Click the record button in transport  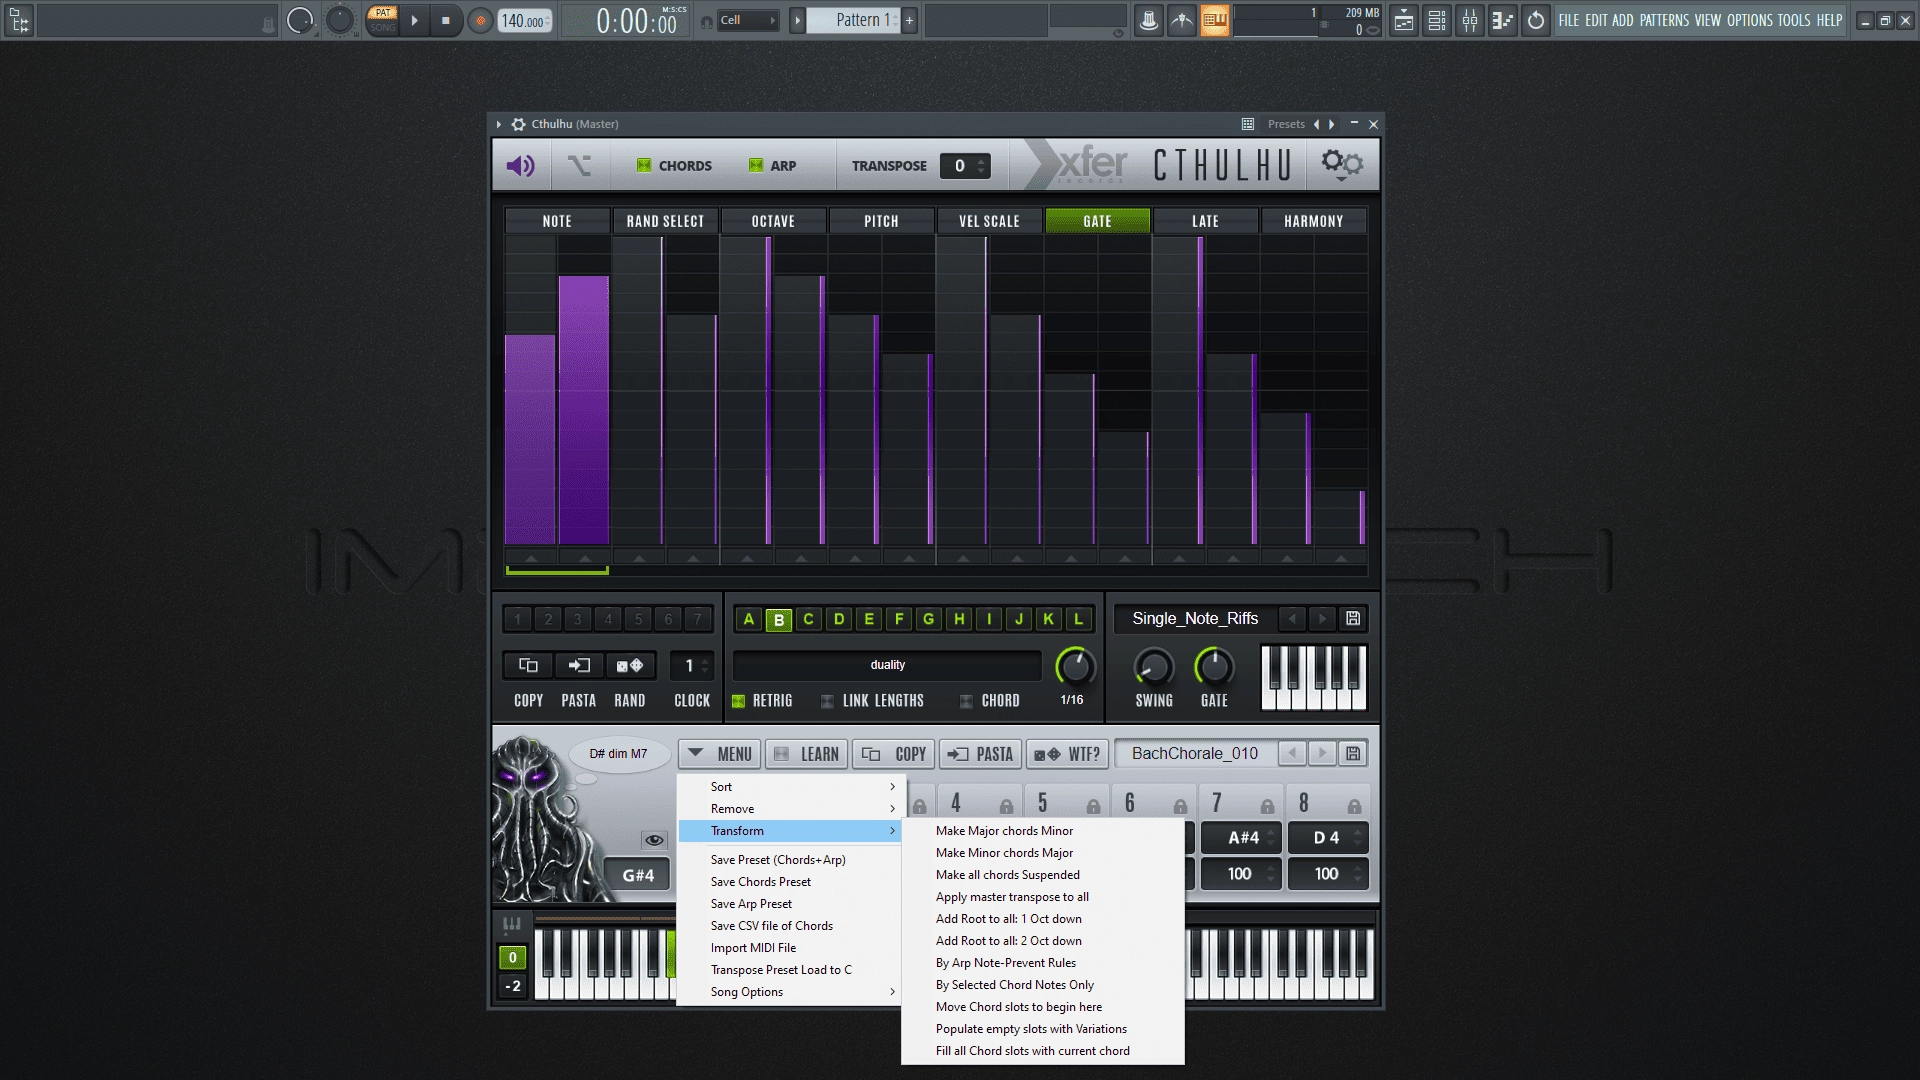coord(480,20)
